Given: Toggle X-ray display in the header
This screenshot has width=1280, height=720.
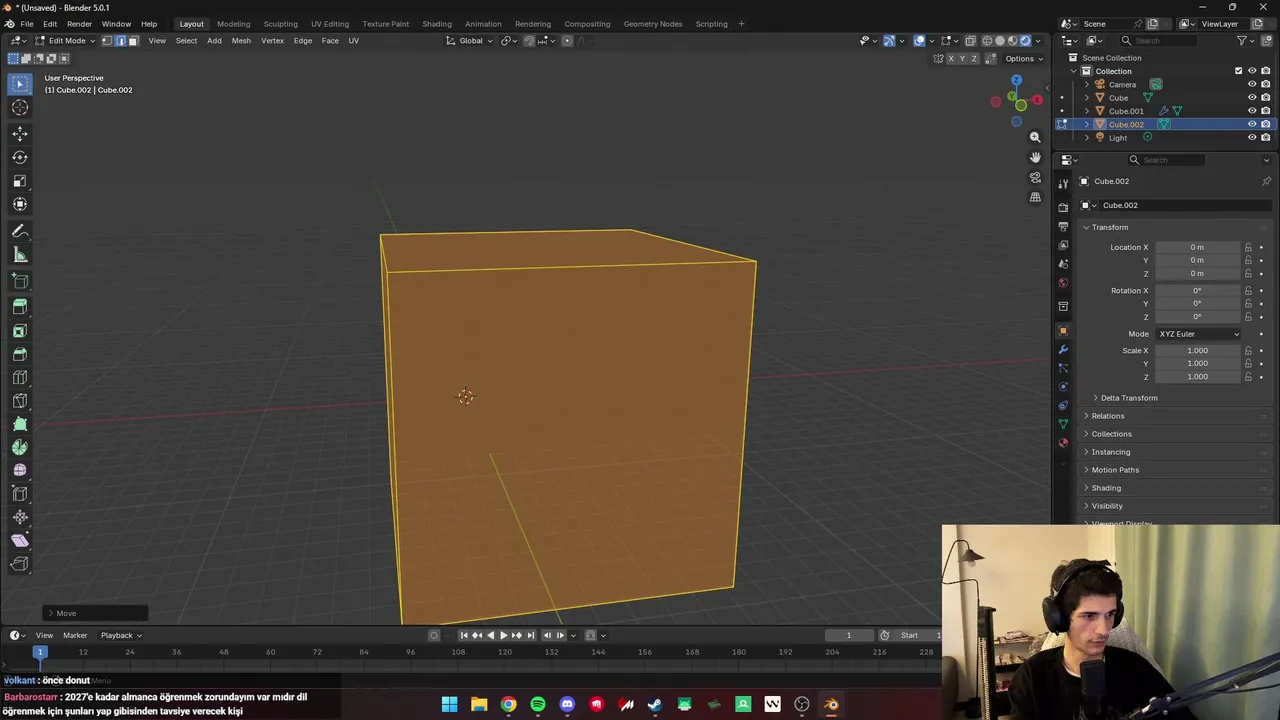Looking at the screenshot, I should pos(970,41).
